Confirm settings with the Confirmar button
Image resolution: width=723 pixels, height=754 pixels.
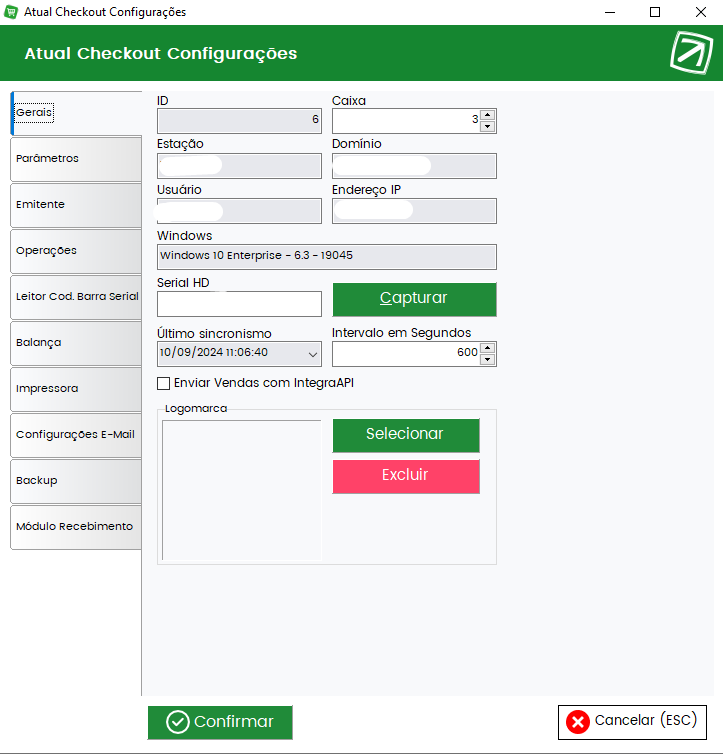220,722
